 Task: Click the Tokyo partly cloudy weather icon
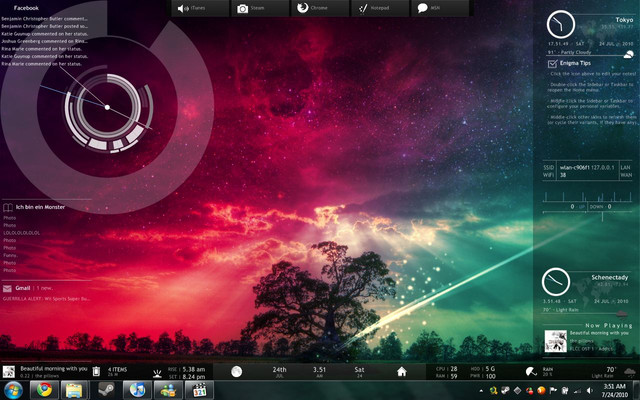click(629, 54)
